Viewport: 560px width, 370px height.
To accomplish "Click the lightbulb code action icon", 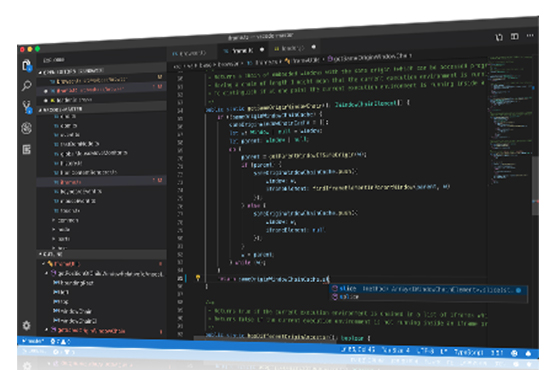I will tap(198, 278).
